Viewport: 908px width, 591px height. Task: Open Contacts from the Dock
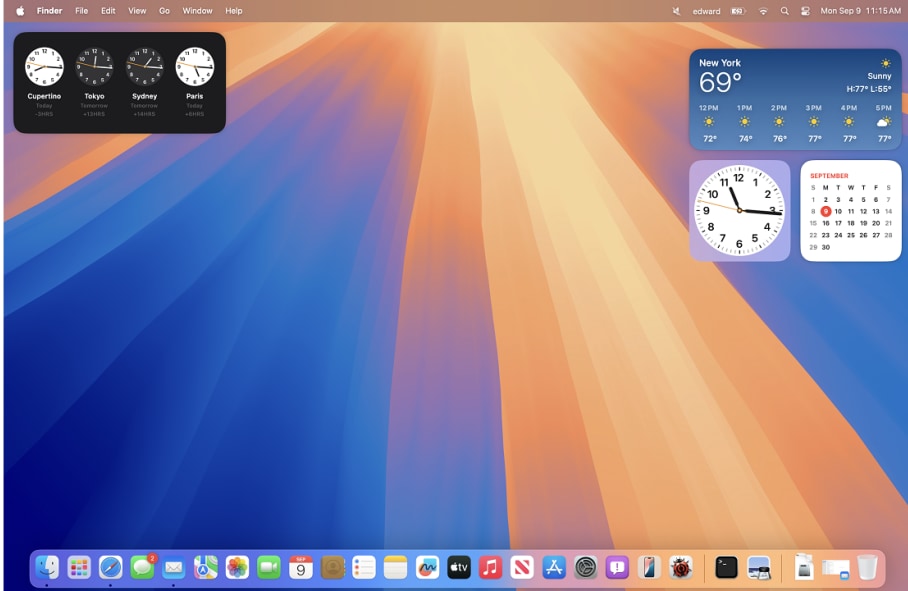pyautogui.click(x=332, y=567)
